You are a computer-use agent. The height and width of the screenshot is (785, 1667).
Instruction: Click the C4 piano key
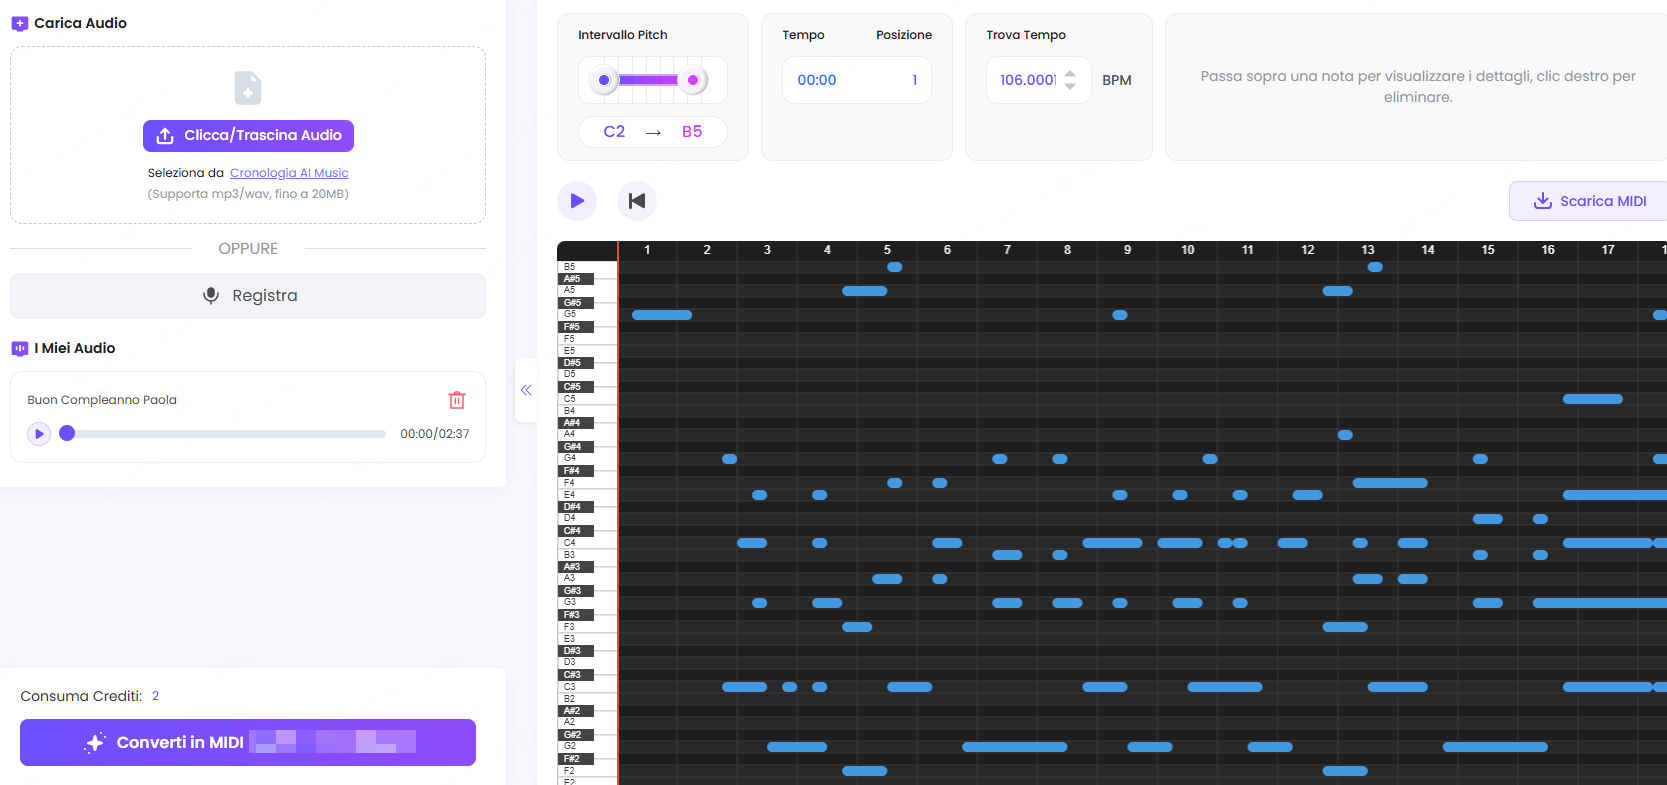pyautogui.click(x=587, y=543)
